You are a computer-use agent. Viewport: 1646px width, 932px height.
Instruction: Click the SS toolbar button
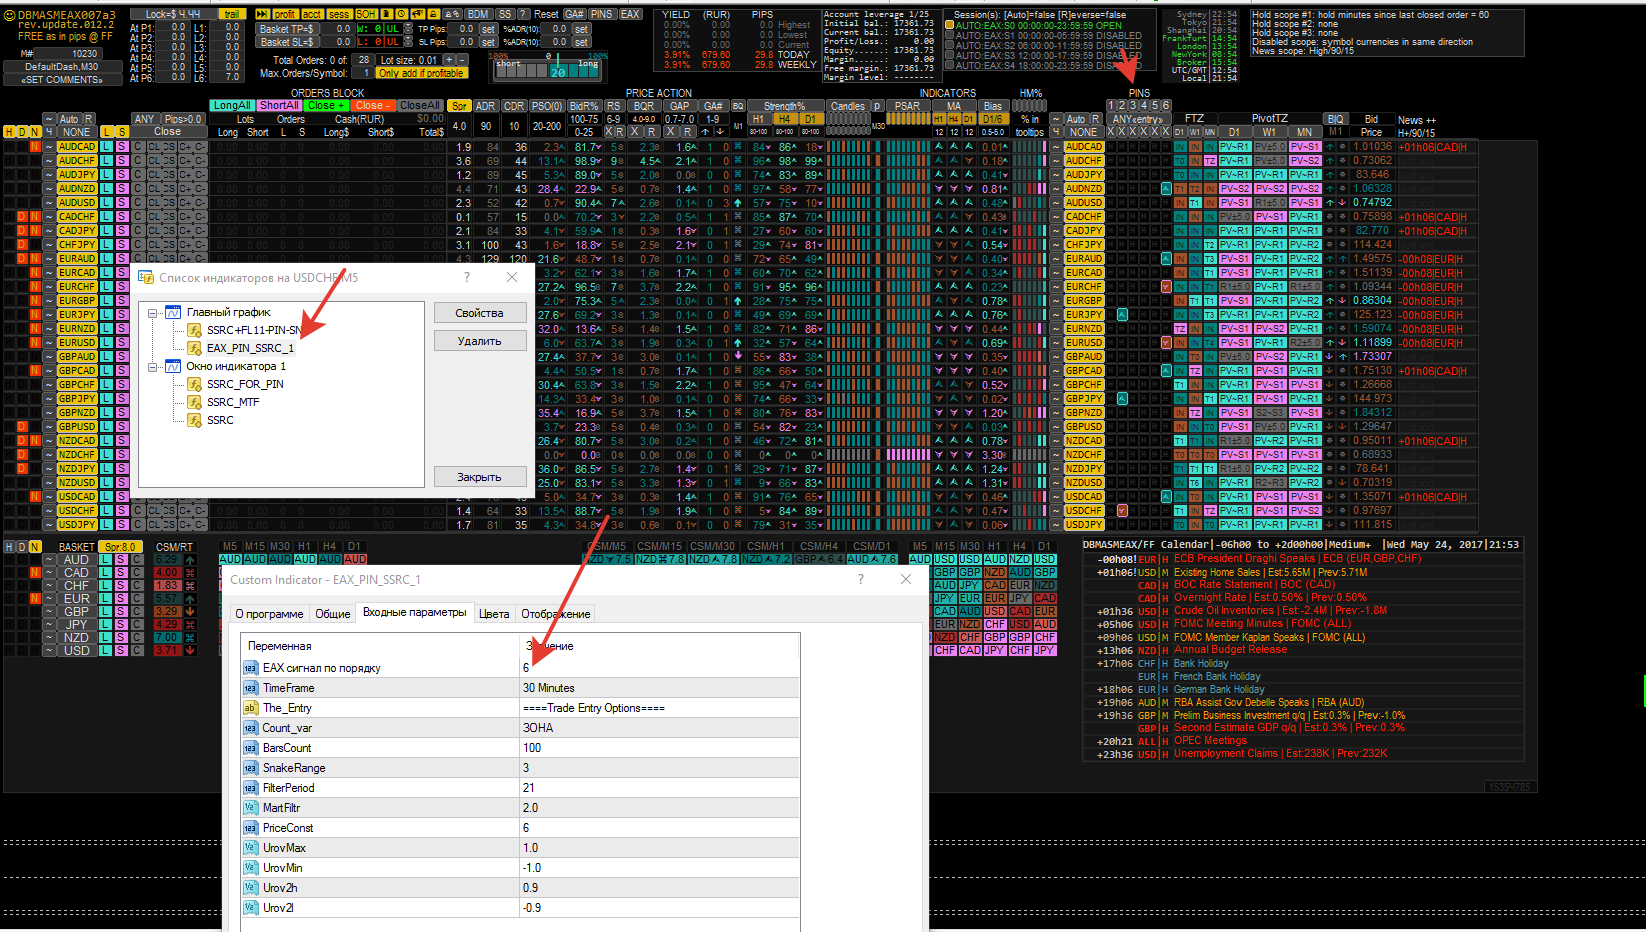504,14
